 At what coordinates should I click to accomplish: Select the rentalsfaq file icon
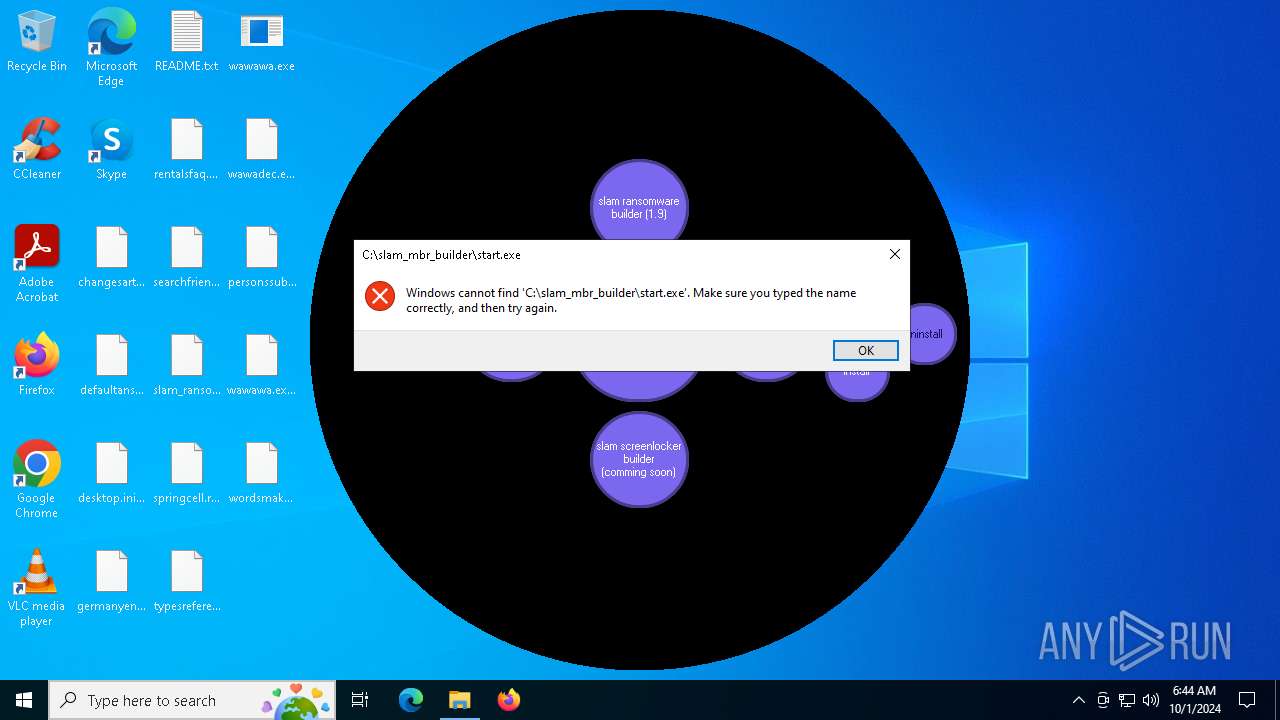pyautogui.click(x=187, y=150)
